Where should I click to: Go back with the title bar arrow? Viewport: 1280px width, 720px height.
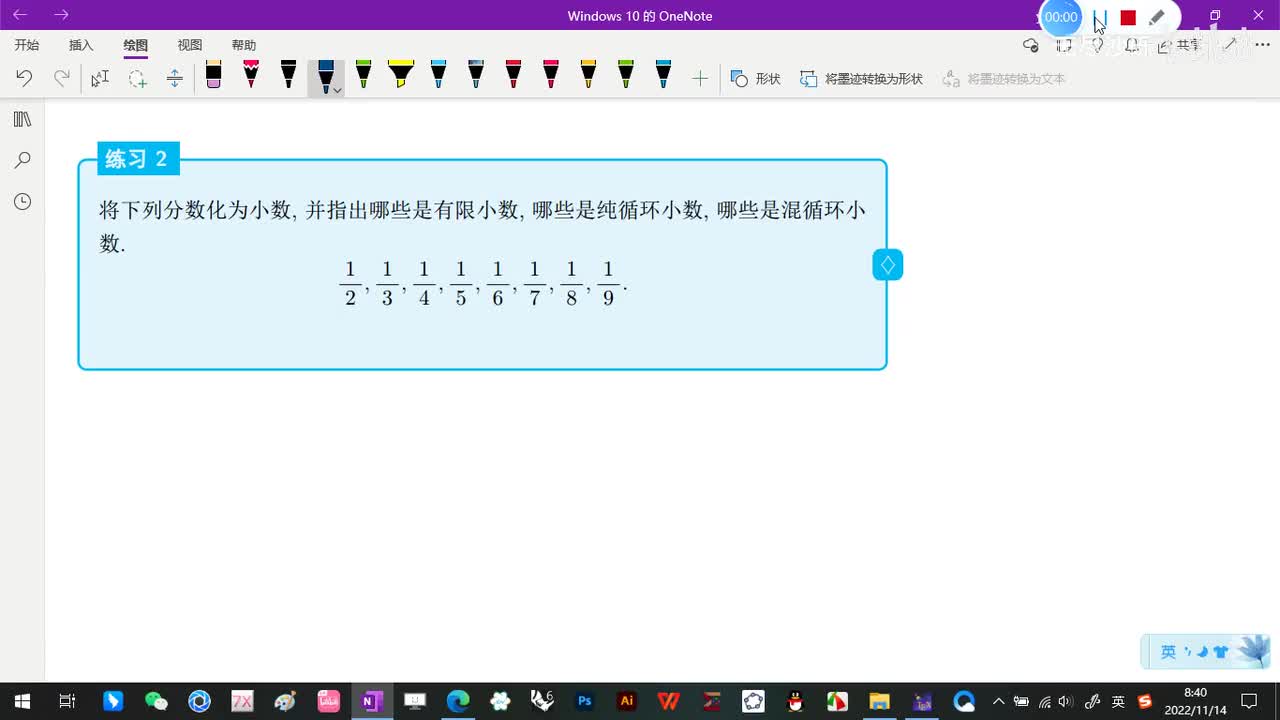pyautogui.click(x=20, y=15)
